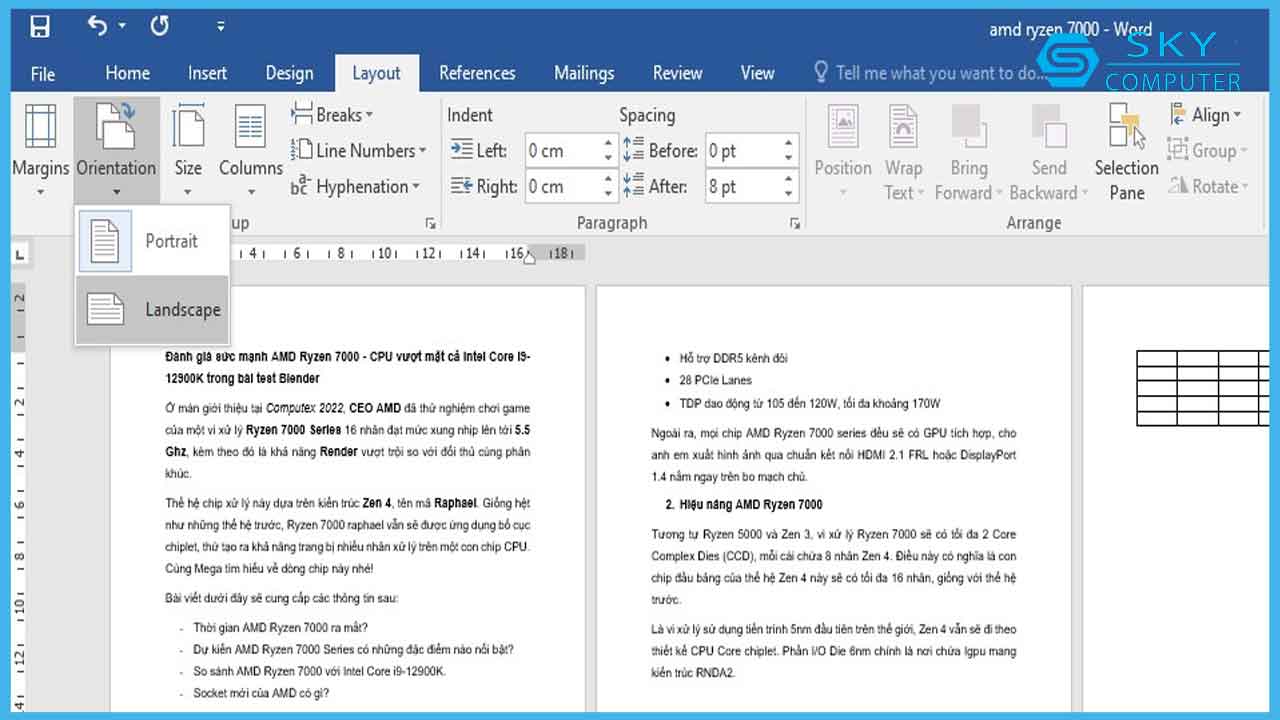The image size is (1280, 720).
Task: Click the Position button
Action: [843, 152]
